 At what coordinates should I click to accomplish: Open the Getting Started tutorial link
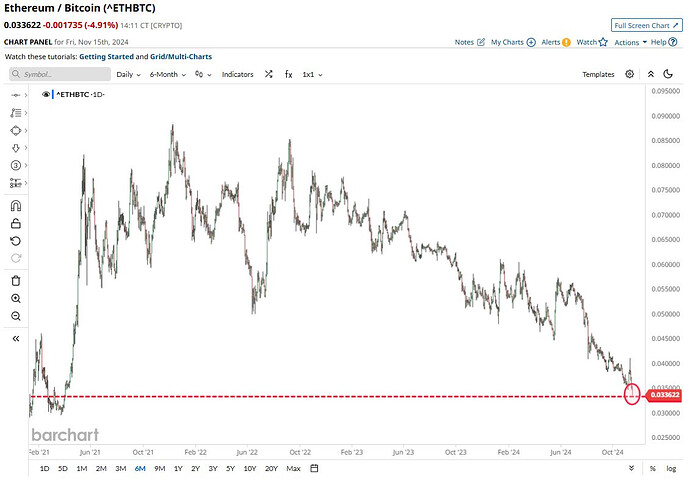click(x=106, y=57)
